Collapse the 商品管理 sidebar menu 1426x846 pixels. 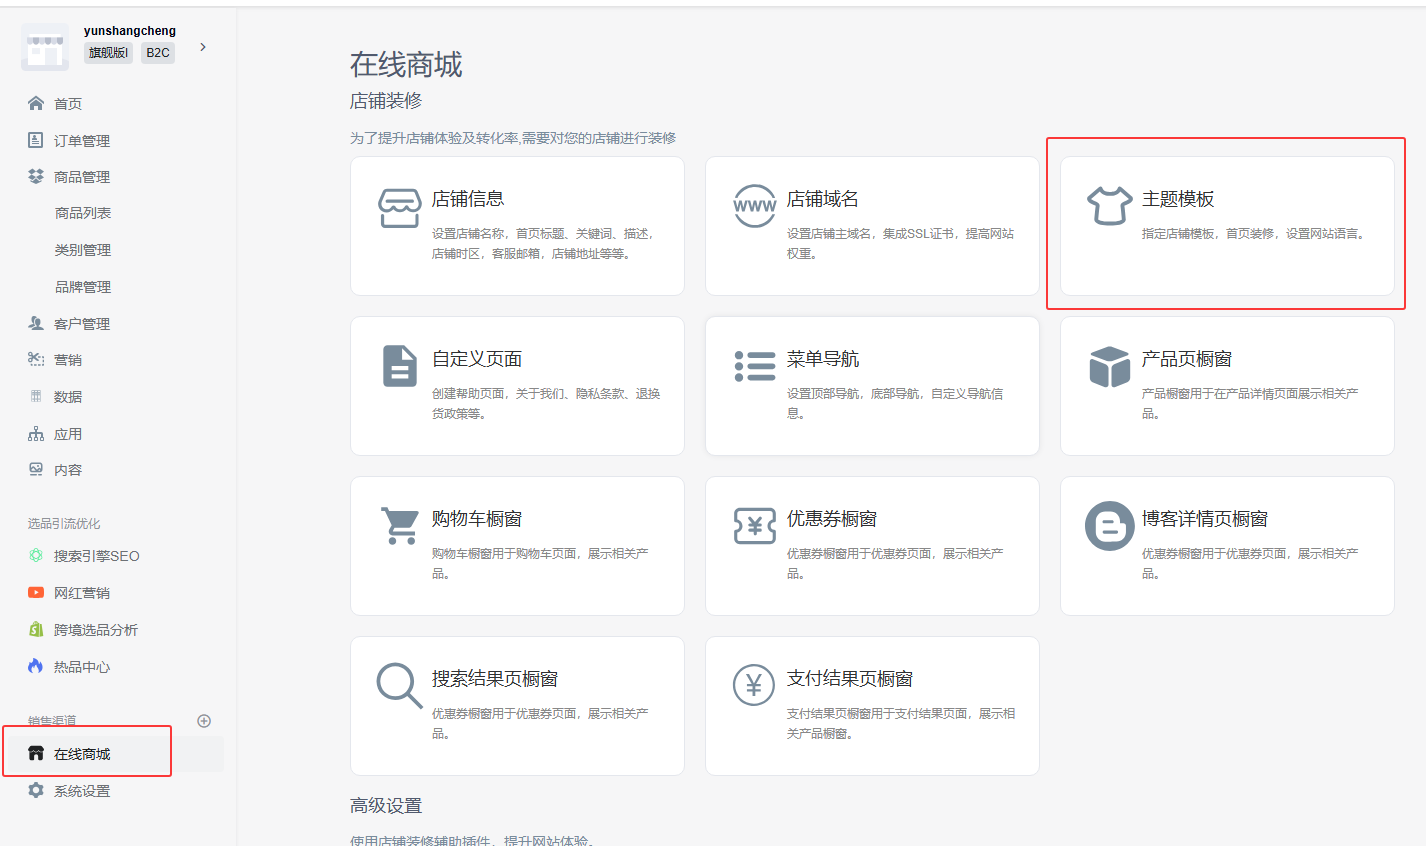pos(81,177)
